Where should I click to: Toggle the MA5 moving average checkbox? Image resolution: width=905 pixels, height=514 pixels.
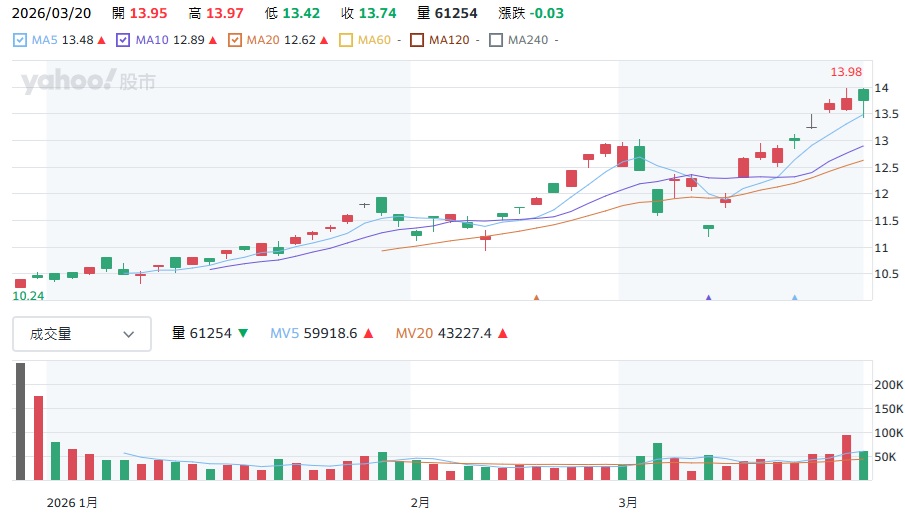21,40
